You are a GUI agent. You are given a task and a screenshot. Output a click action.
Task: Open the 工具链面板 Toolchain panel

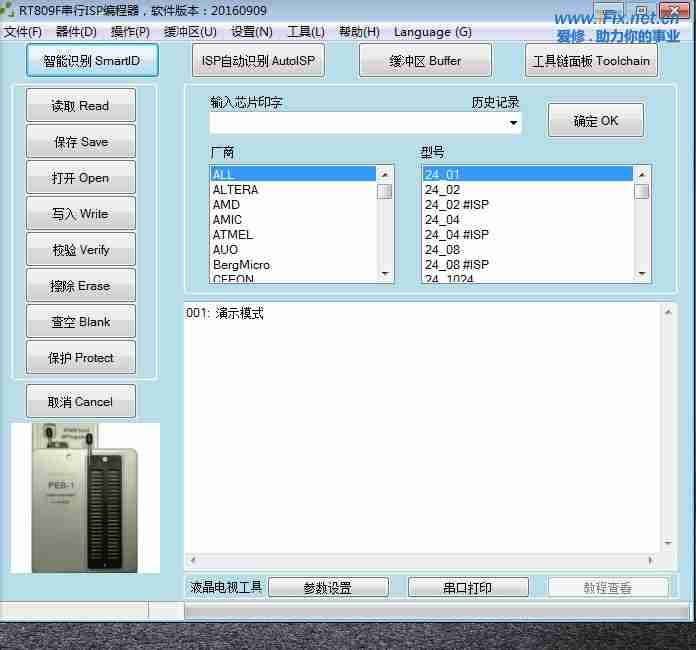click(591, 61)
